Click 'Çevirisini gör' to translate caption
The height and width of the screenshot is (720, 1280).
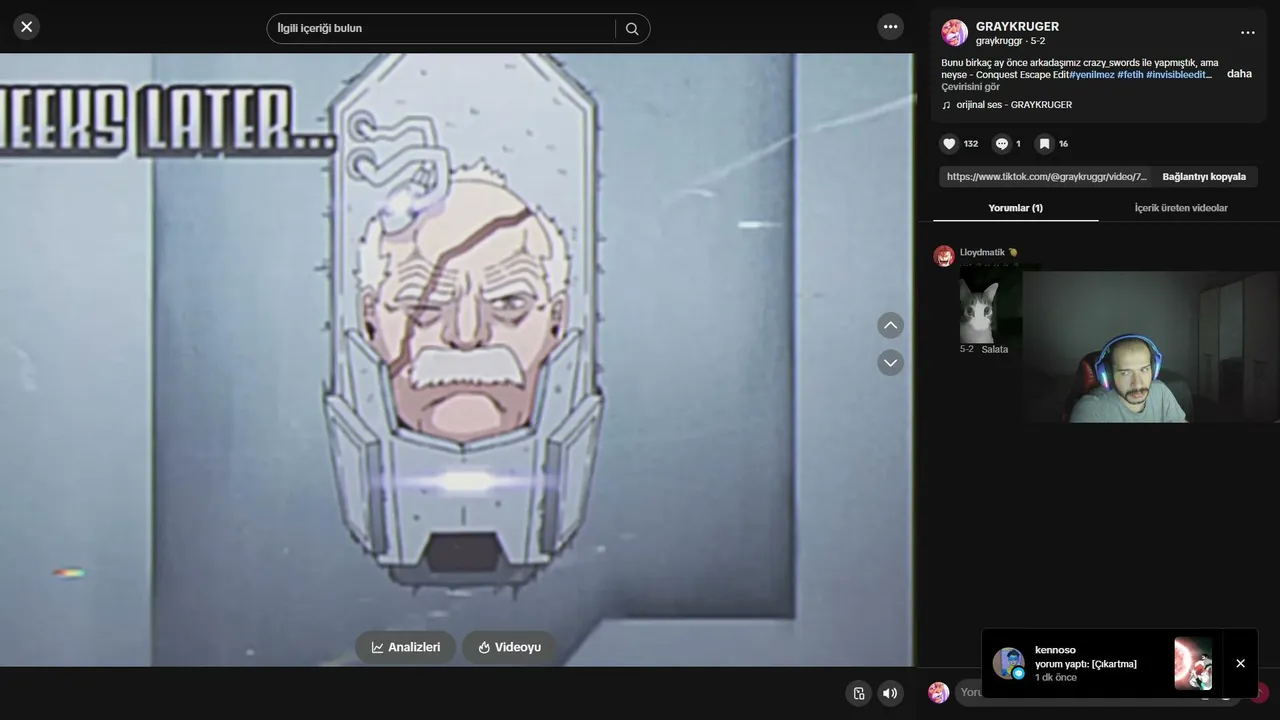(970, 87)
